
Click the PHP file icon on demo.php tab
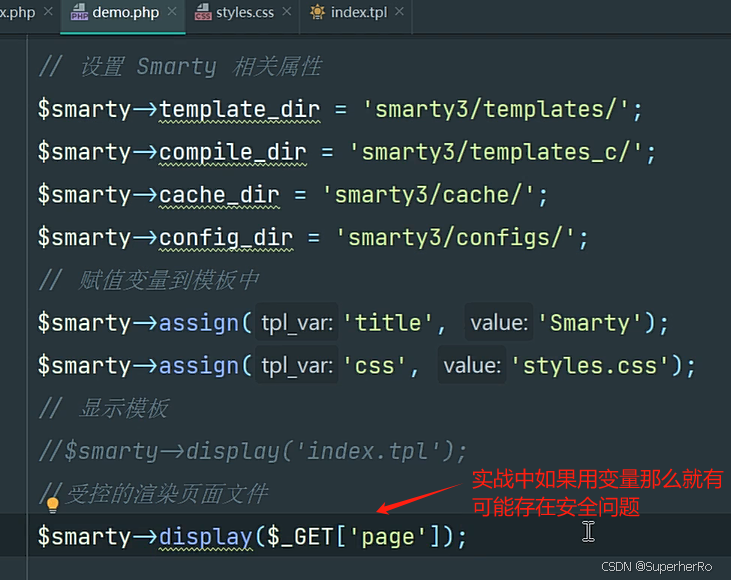(x=79, y=12)
